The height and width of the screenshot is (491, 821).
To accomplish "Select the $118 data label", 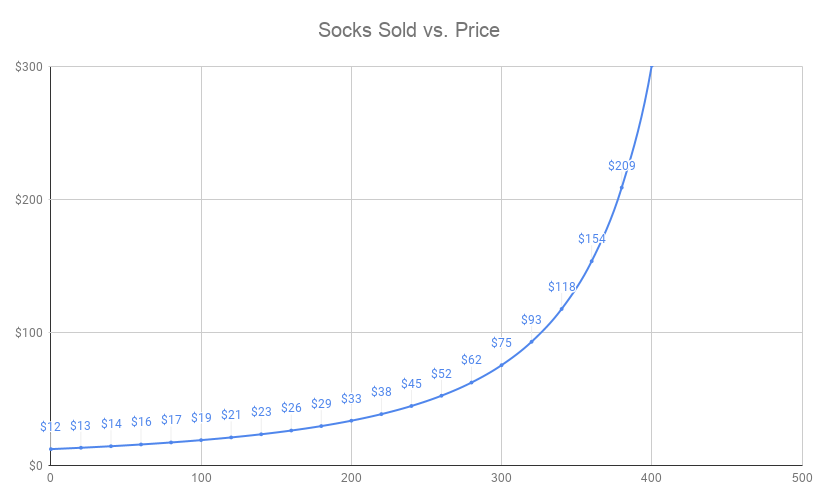I will tap(562, 287).
